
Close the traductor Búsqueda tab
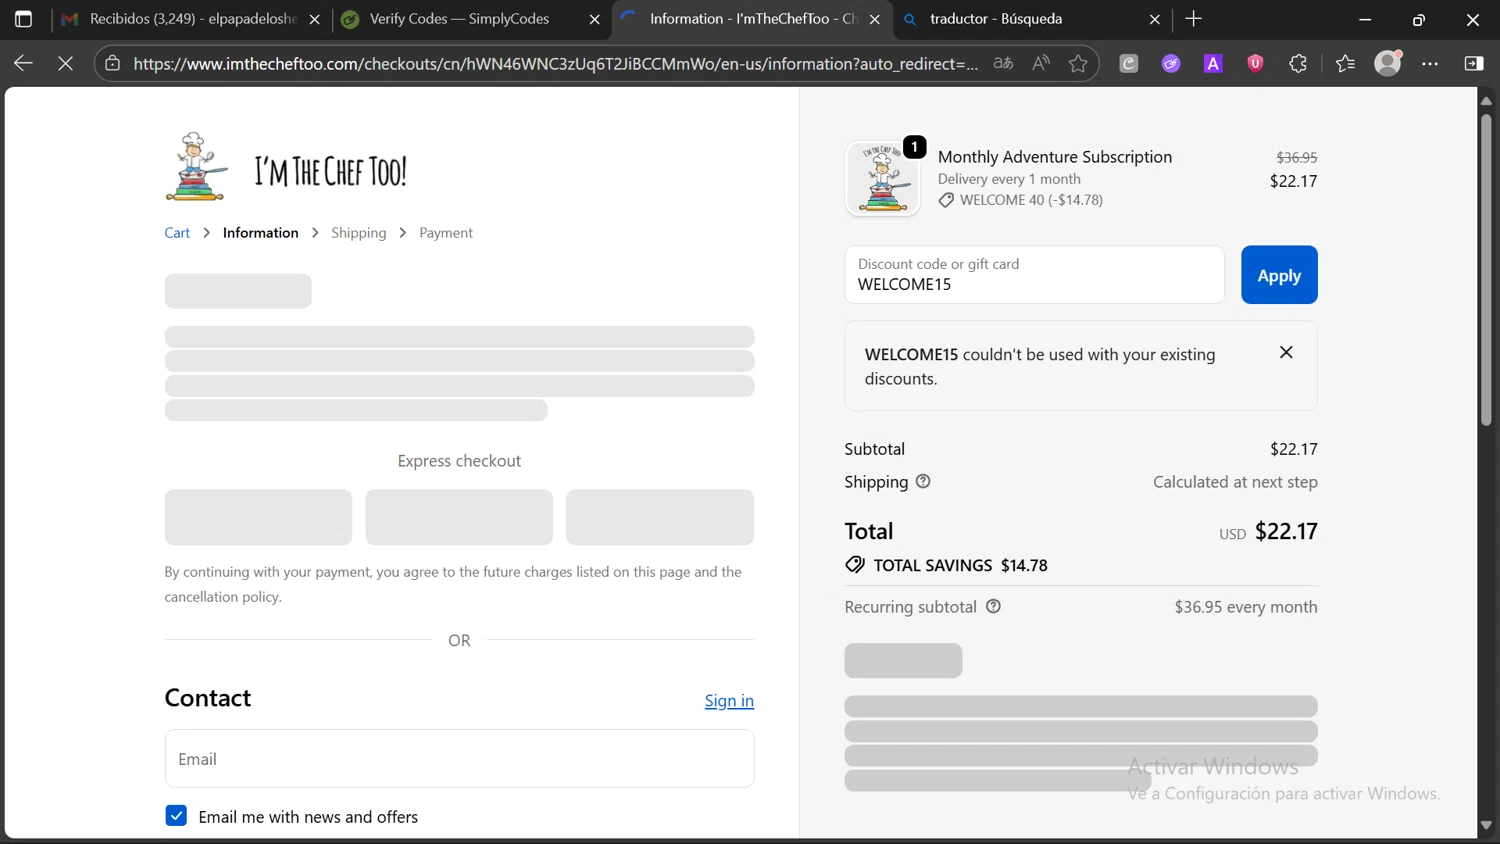coord(1155,19)
